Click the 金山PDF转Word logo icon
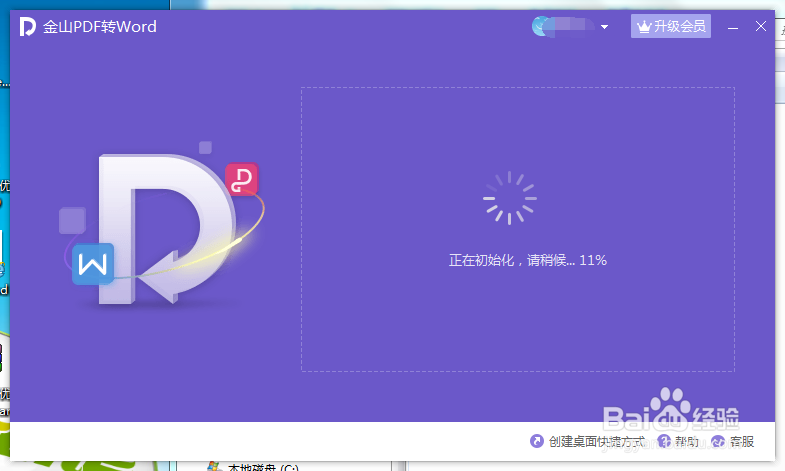Screen dimensions: 785x471 [x=28, y=27]
